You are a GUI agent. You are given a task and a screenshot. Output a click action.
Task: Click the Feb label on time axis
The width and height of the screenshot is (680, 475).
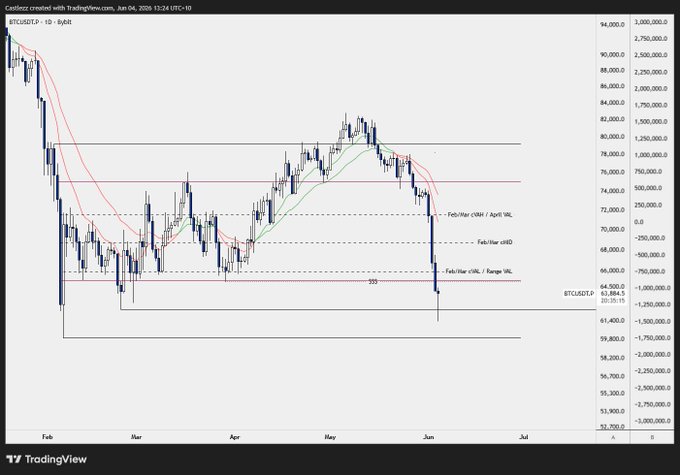tap(47, 437)
